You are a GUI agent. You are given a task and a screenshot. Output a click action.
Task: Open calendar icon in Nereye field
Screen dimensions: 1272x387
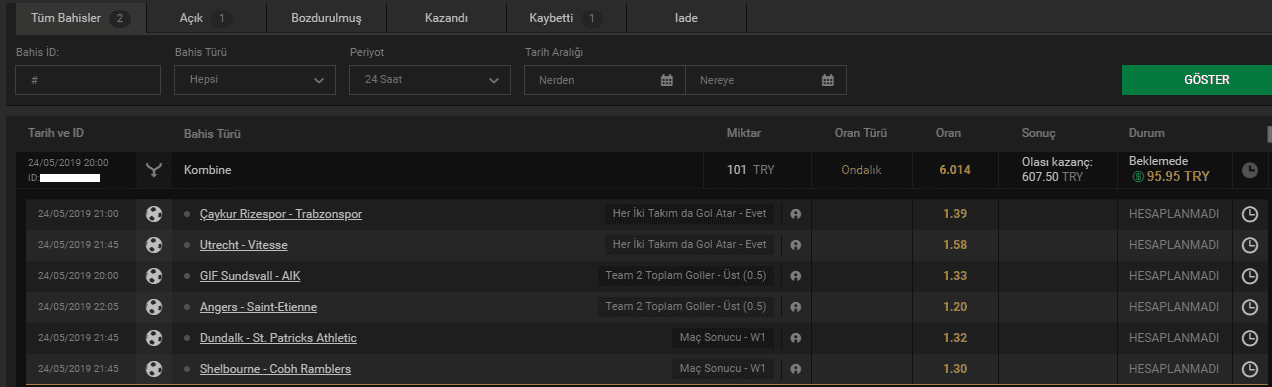coord(828,80)
